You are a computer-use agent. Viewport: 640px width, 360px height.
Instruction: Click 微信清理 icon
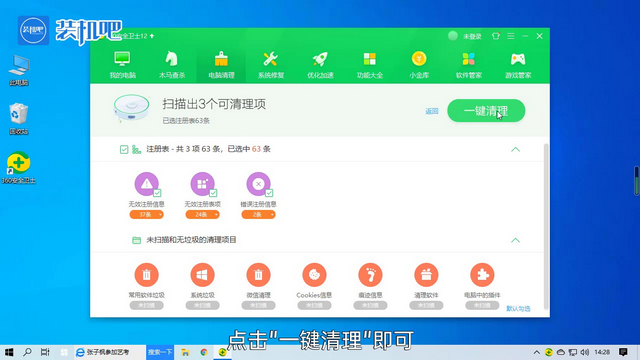[258, 275]
